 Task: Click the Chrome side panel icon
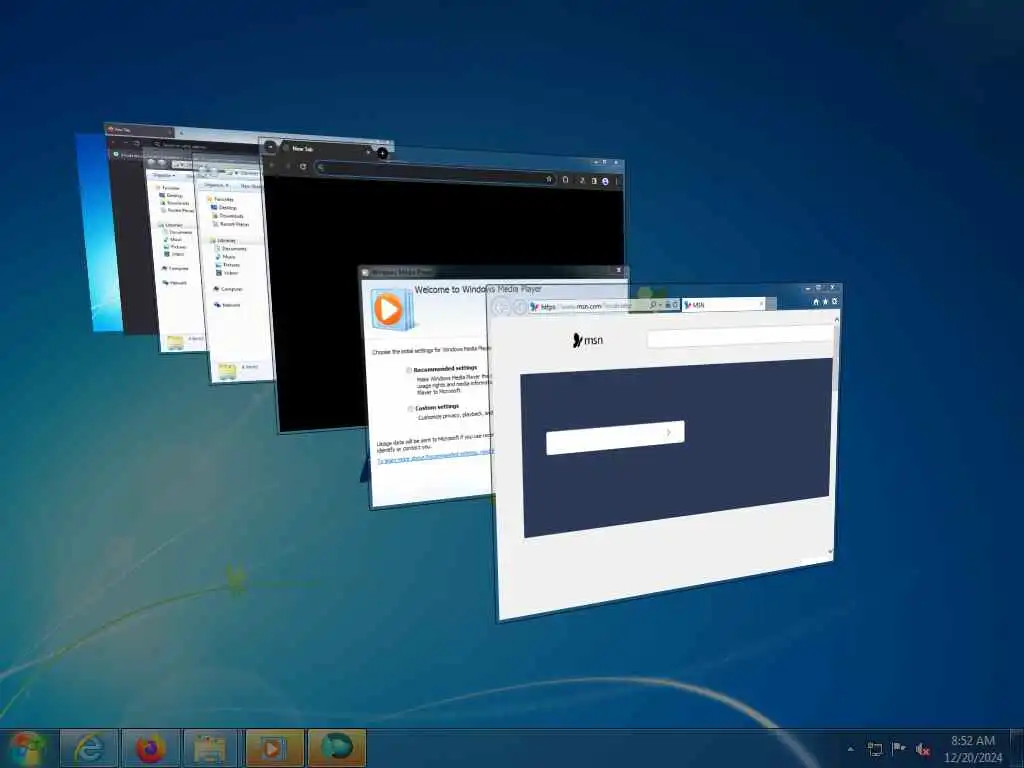594,181
